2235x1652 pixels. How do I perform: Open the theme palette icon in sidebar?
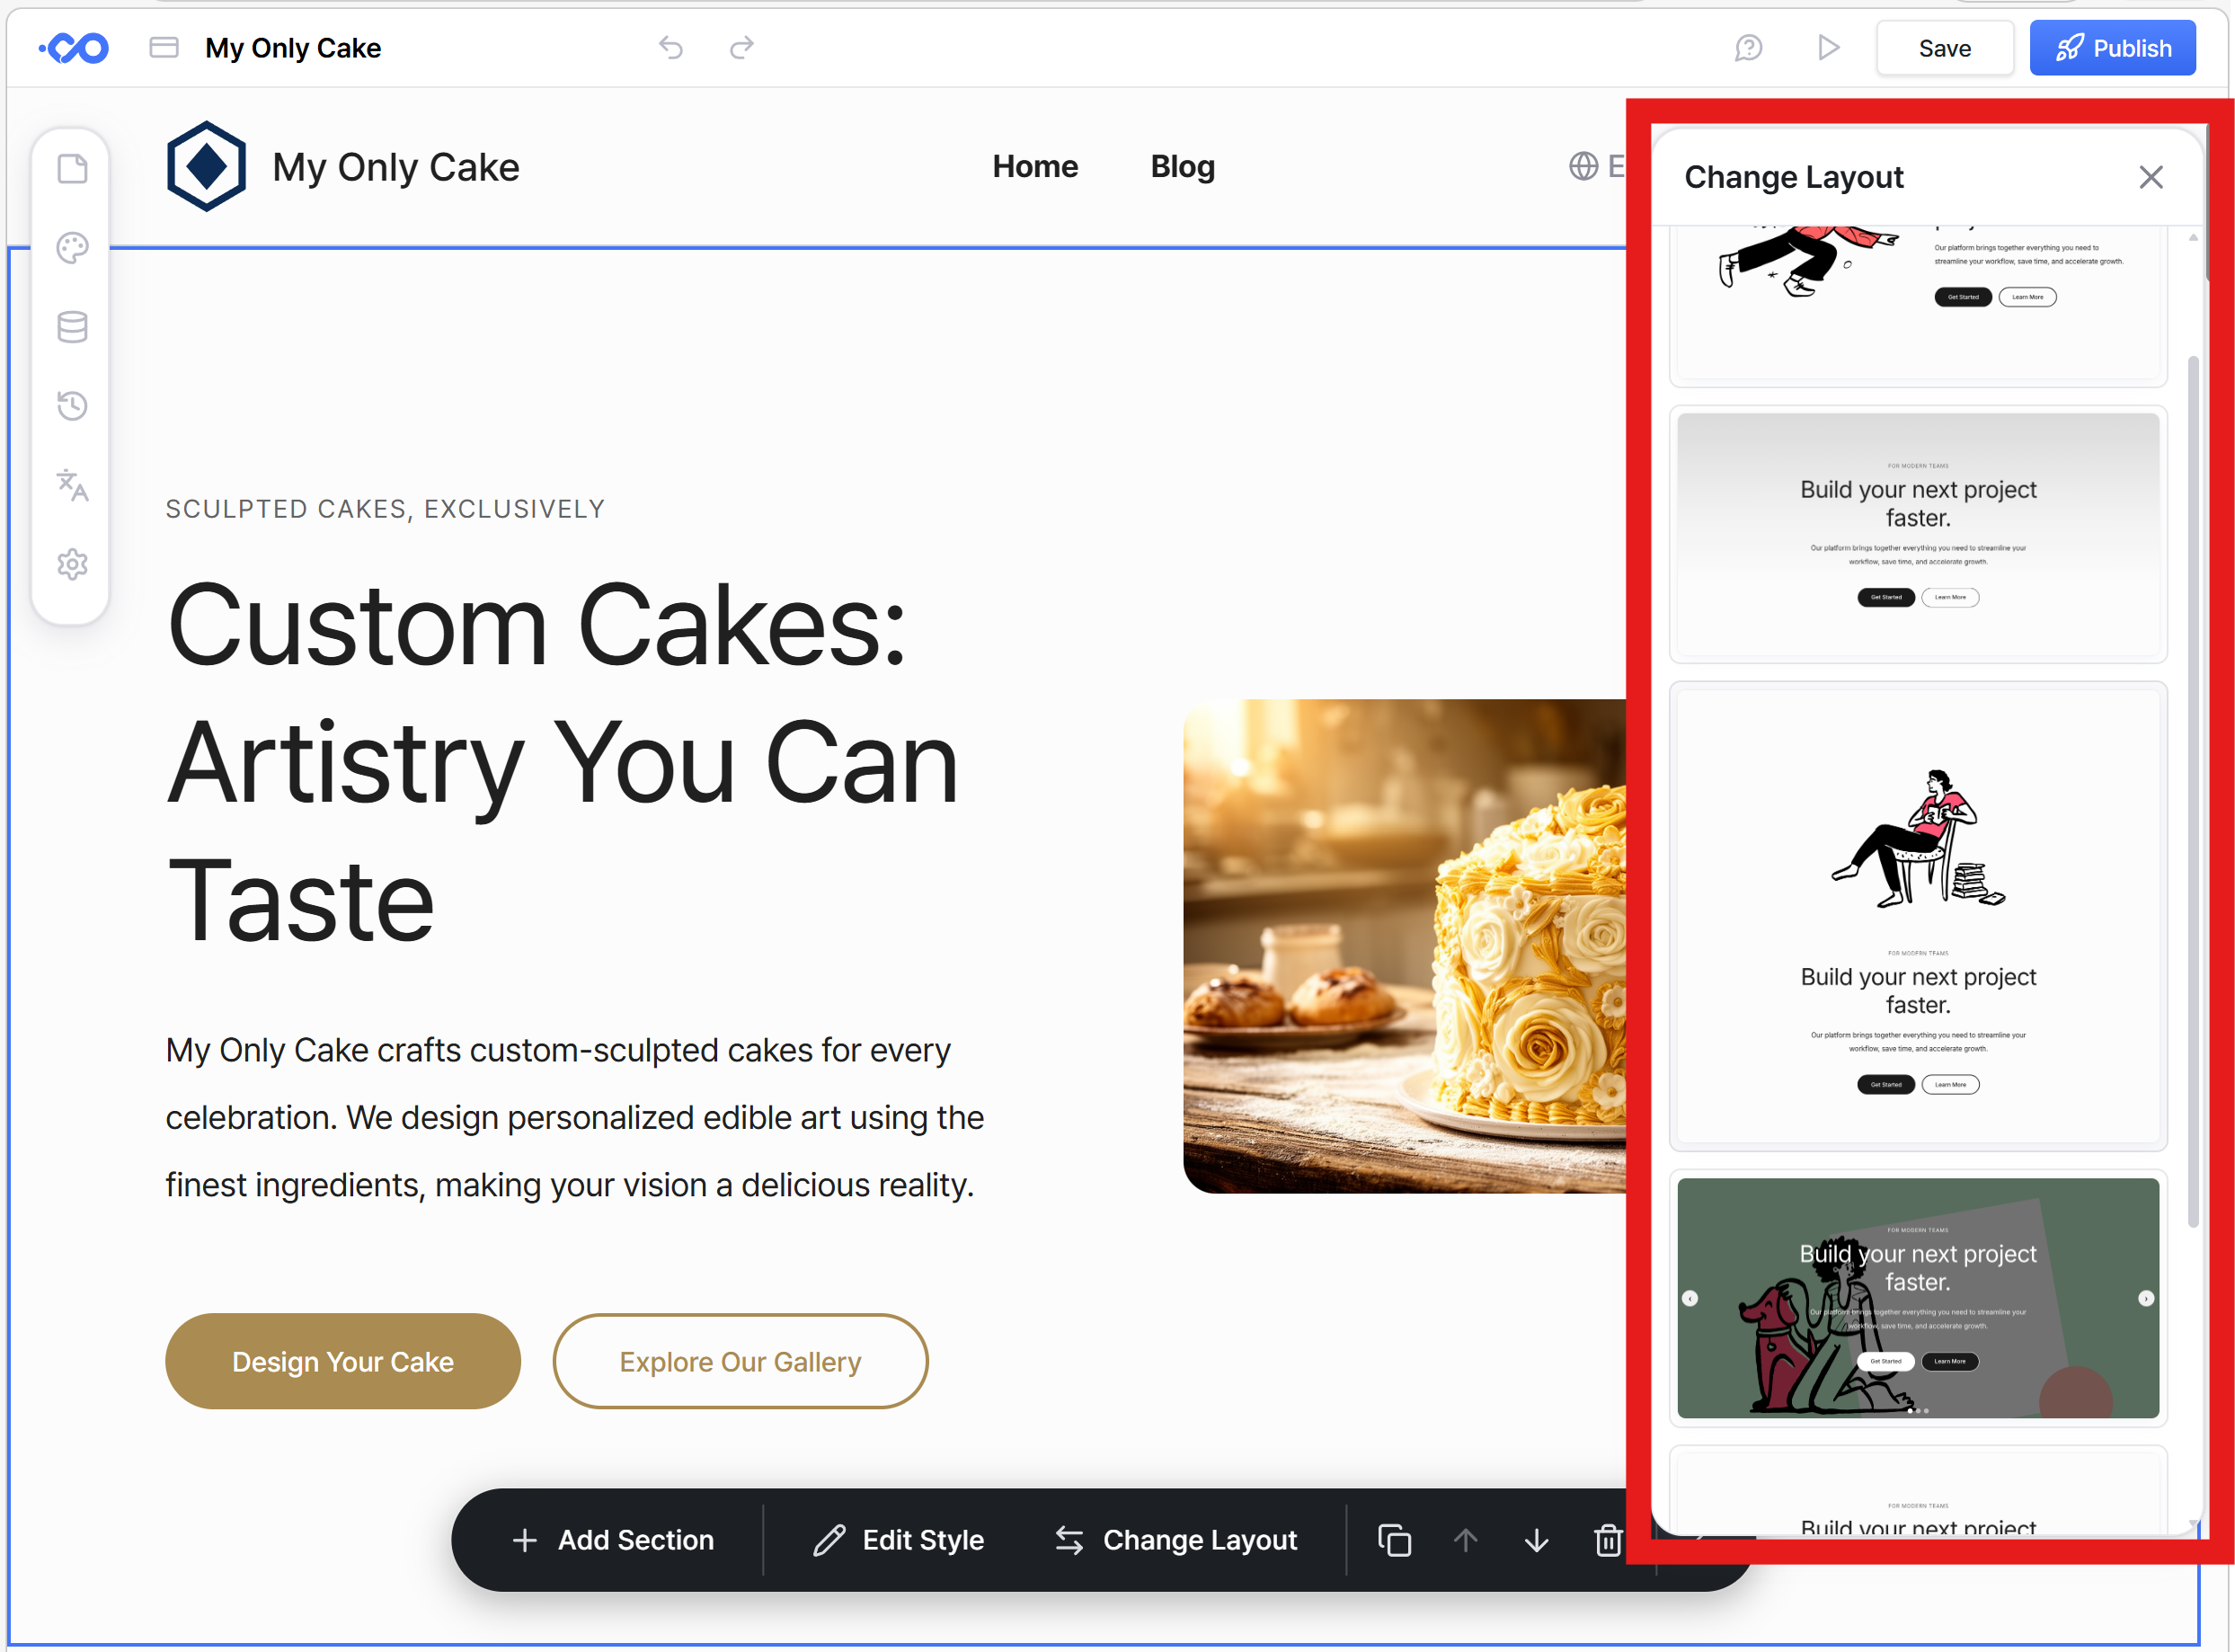click(x=72, y=248)
